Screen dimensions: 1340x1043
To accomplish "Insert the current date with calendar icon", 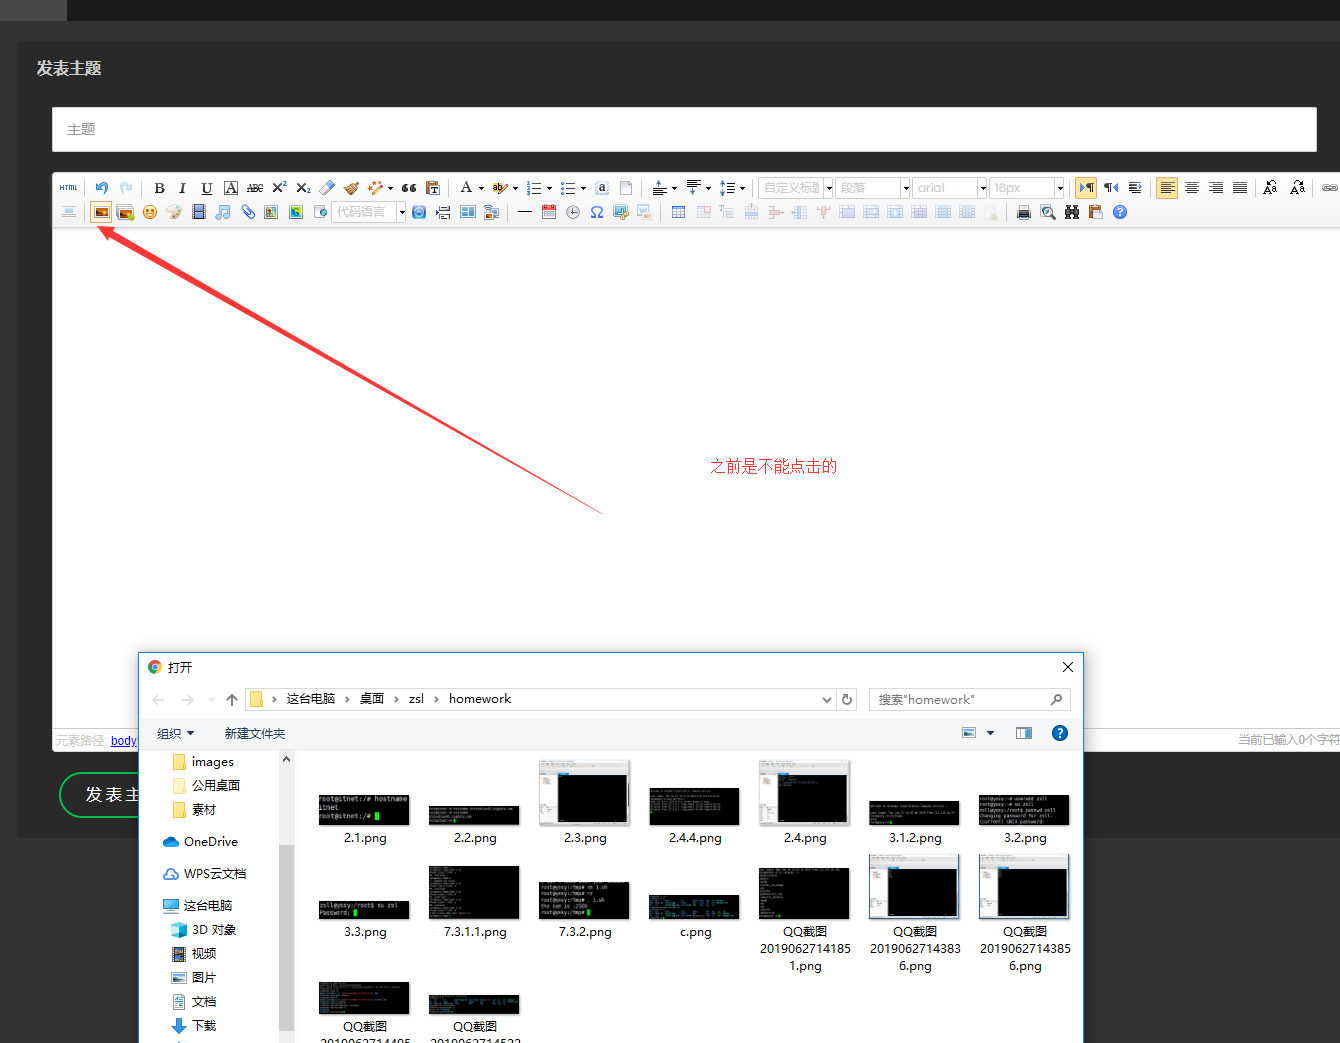I will 549,212.
